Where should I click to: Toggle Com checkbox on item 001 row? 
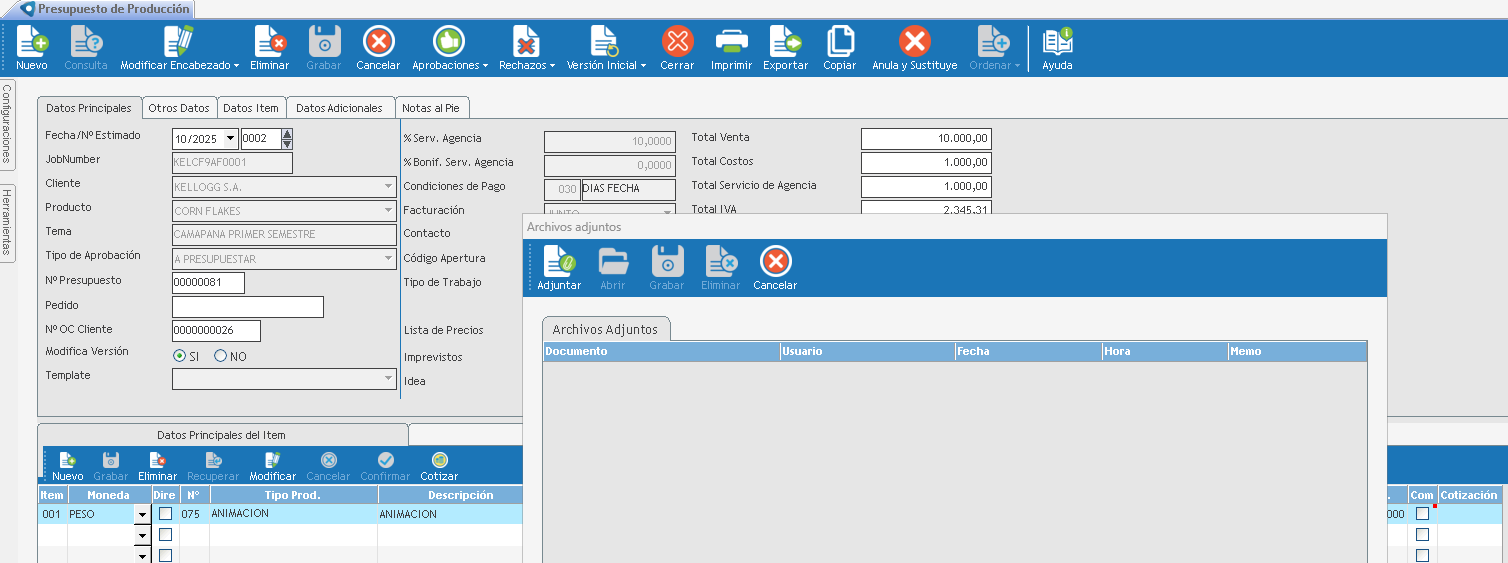click(x=1422, y=514)
